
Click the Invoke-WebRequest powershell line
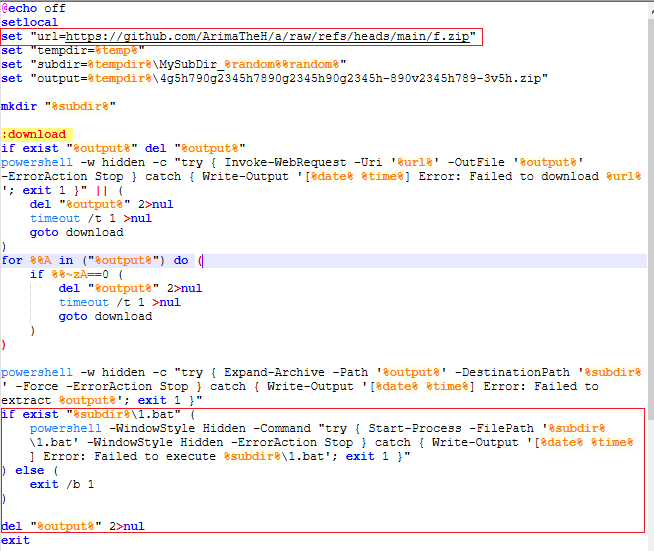pos(292,162)
